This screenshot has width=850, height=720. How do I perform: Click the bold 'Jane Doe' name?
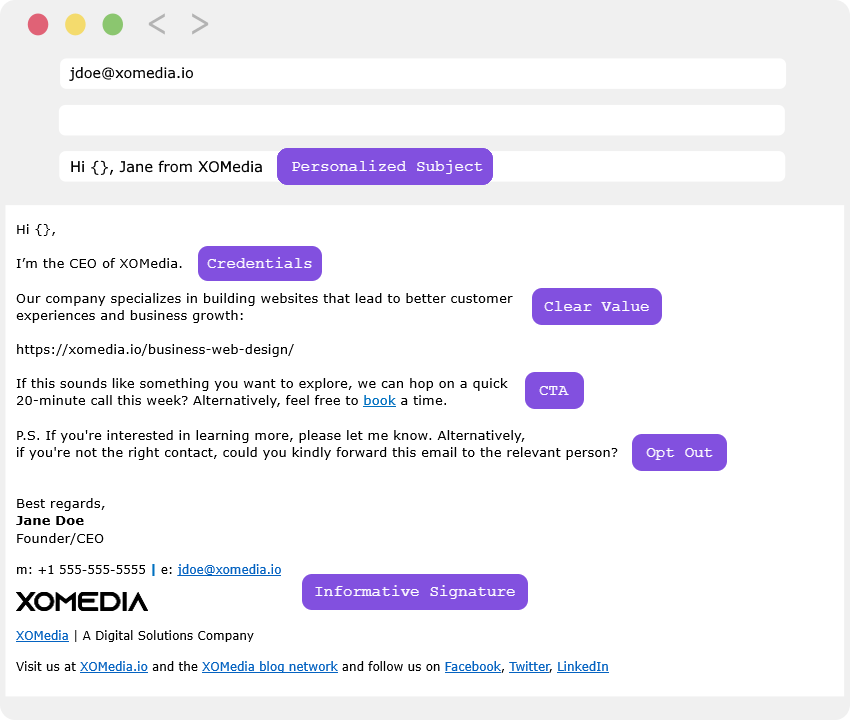[50, 520]
